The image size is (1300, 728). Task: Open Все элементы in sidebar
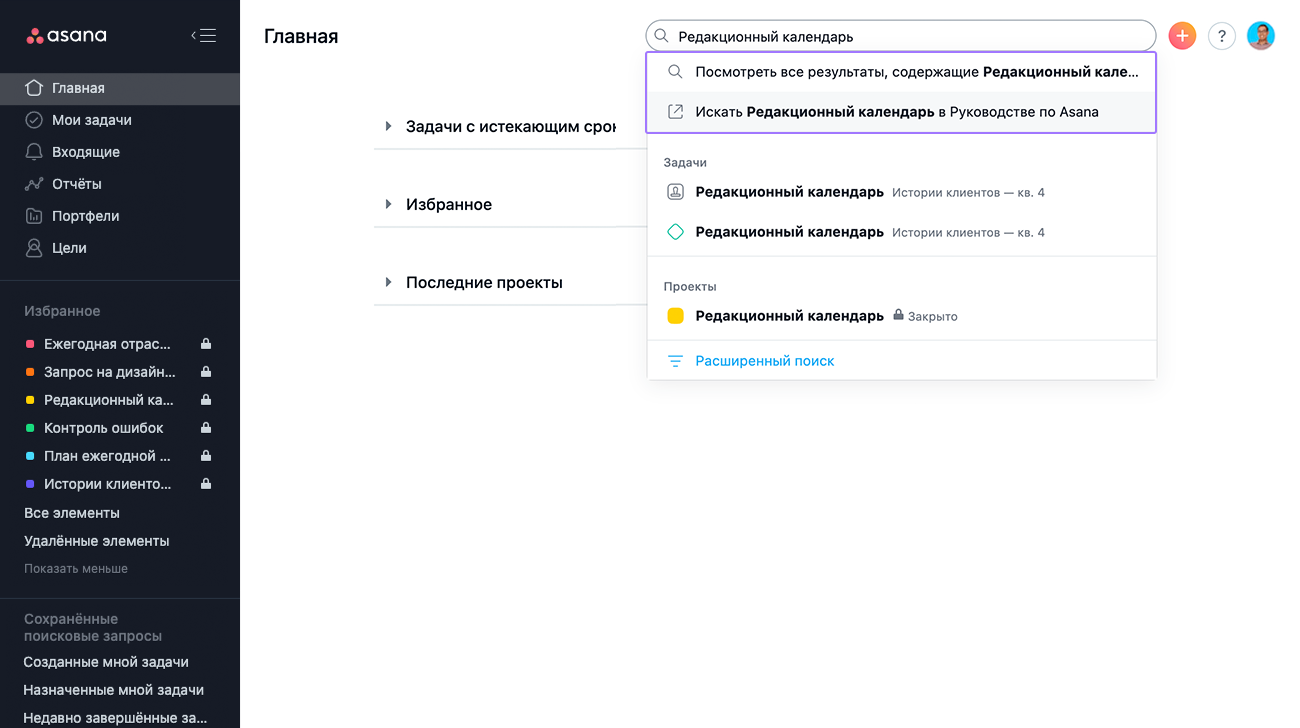click(72, 513)
